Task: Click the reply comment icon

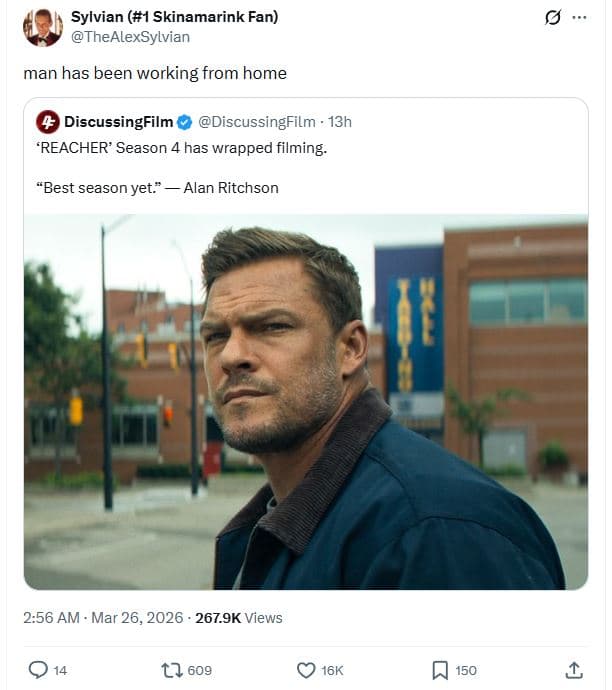Action: (39, 670)
